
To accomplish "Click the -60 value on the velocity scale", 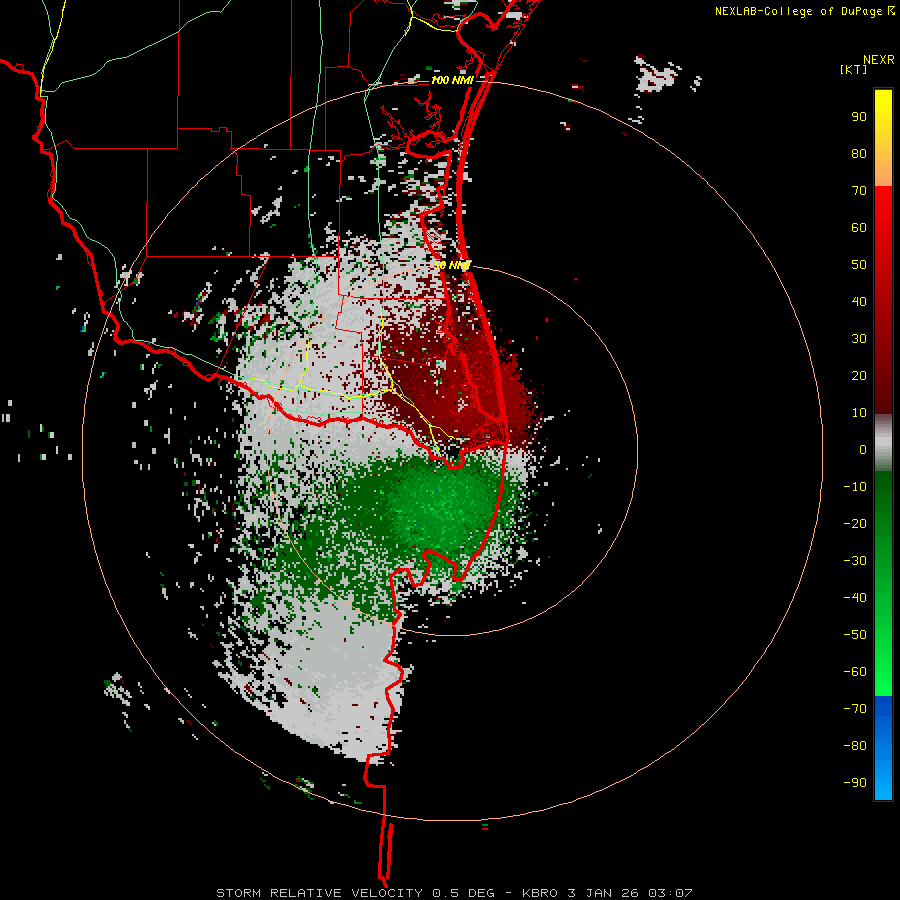I will pyautogui.click(x=855, y=672).
